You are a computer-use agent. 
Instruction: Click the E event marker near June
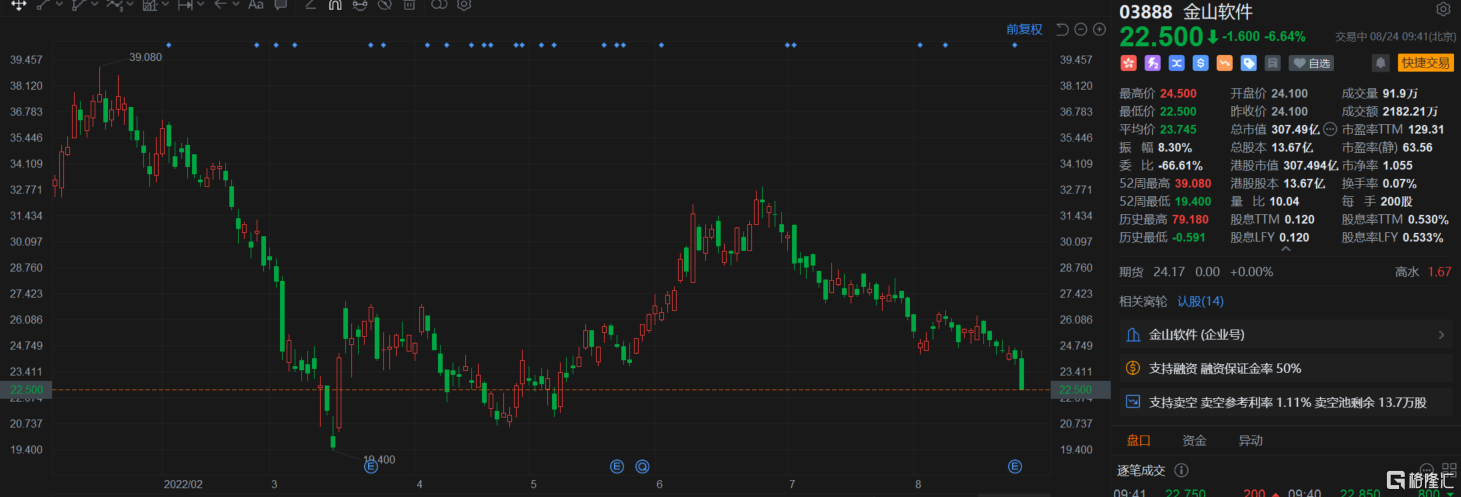point(617,466)
